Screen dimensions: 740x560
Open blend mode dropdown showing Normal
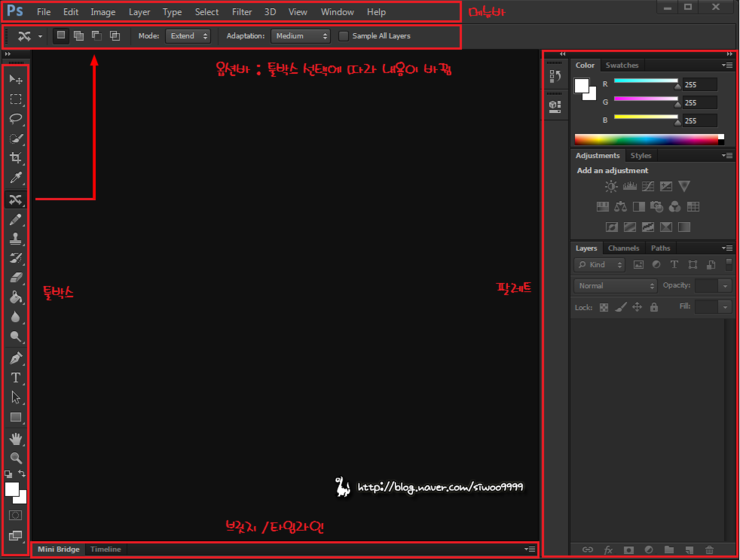615,286
